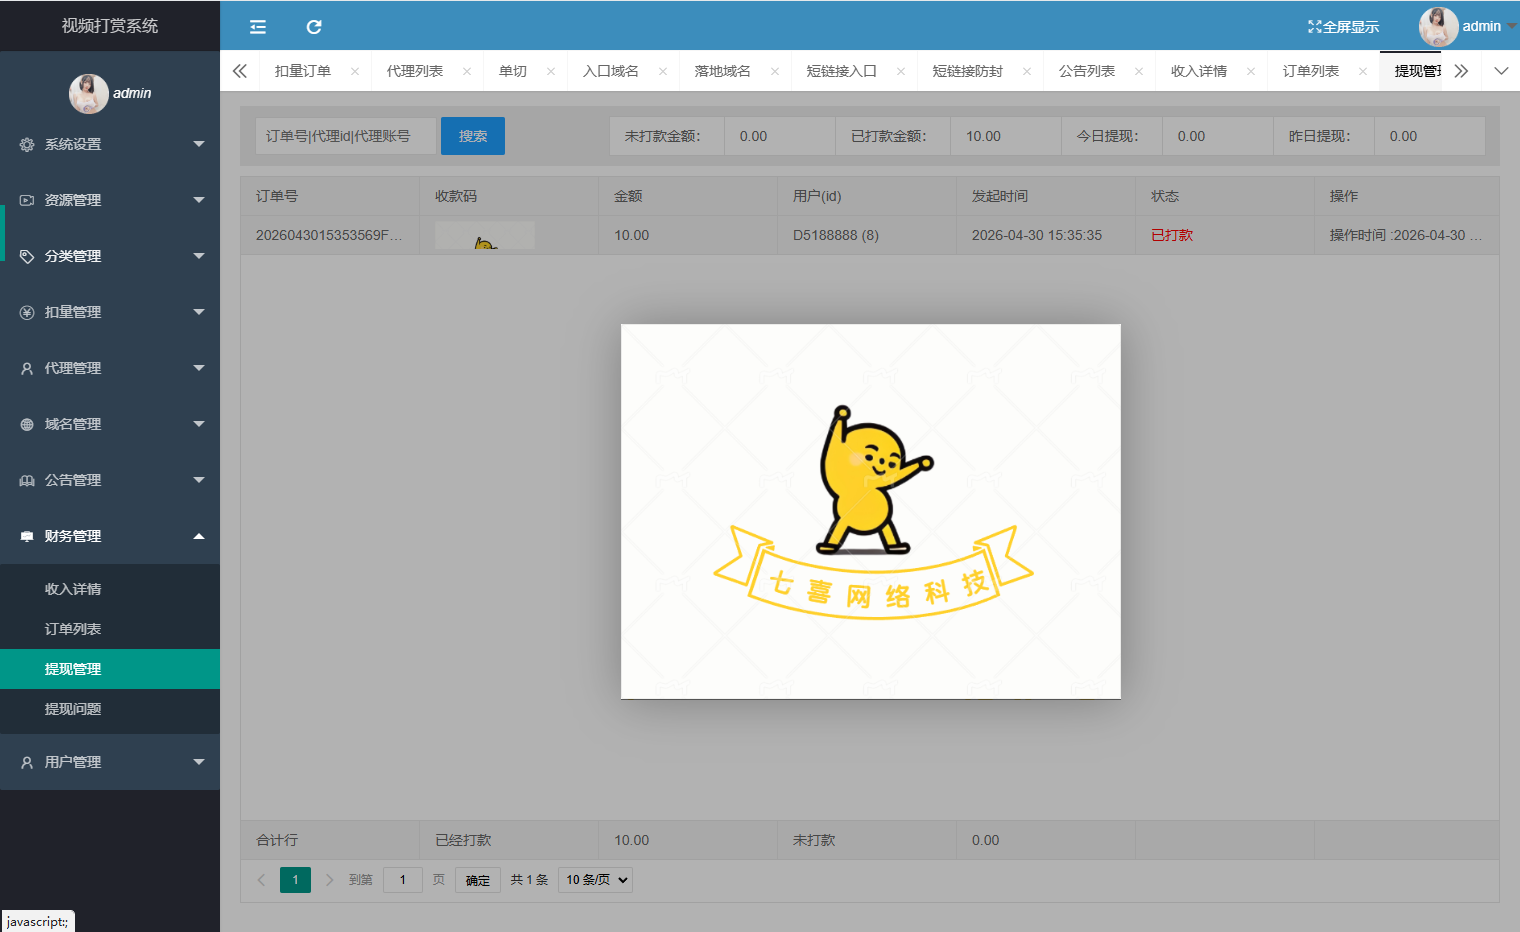Click page 1 pagination button

click(x=295, y=880)
